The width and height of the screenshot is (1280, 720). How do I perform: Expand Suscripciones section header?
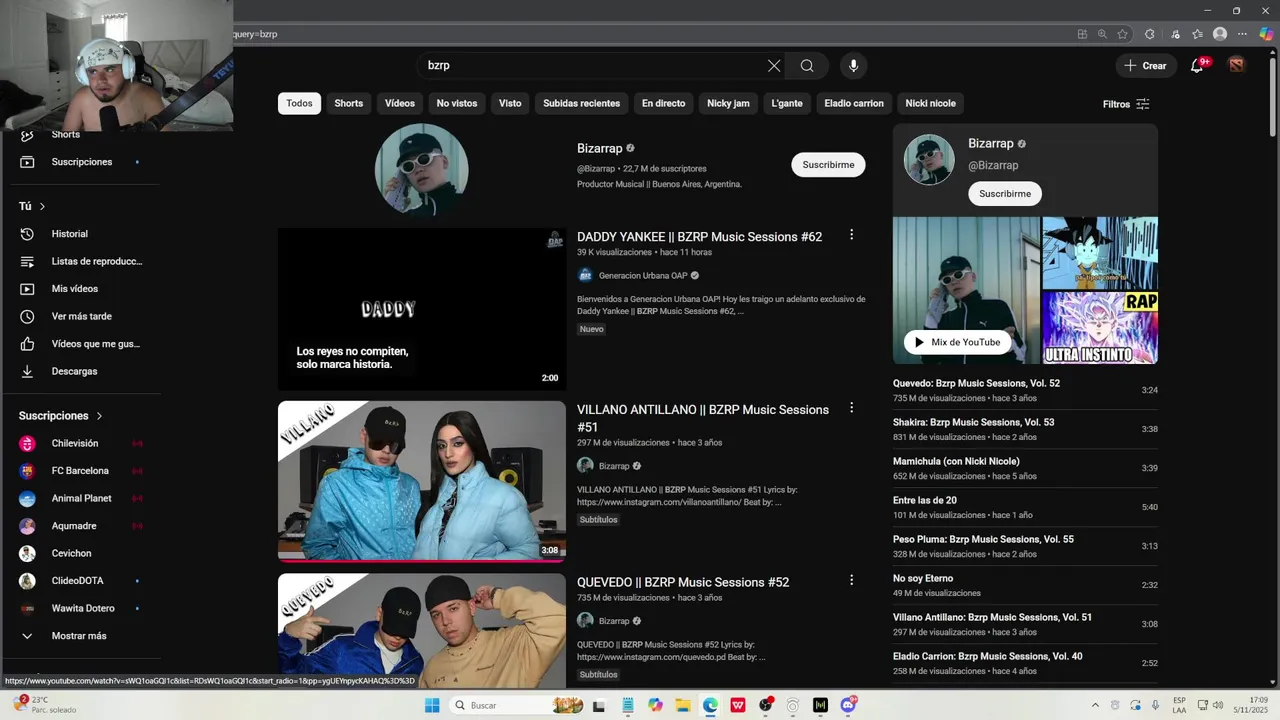61,416
